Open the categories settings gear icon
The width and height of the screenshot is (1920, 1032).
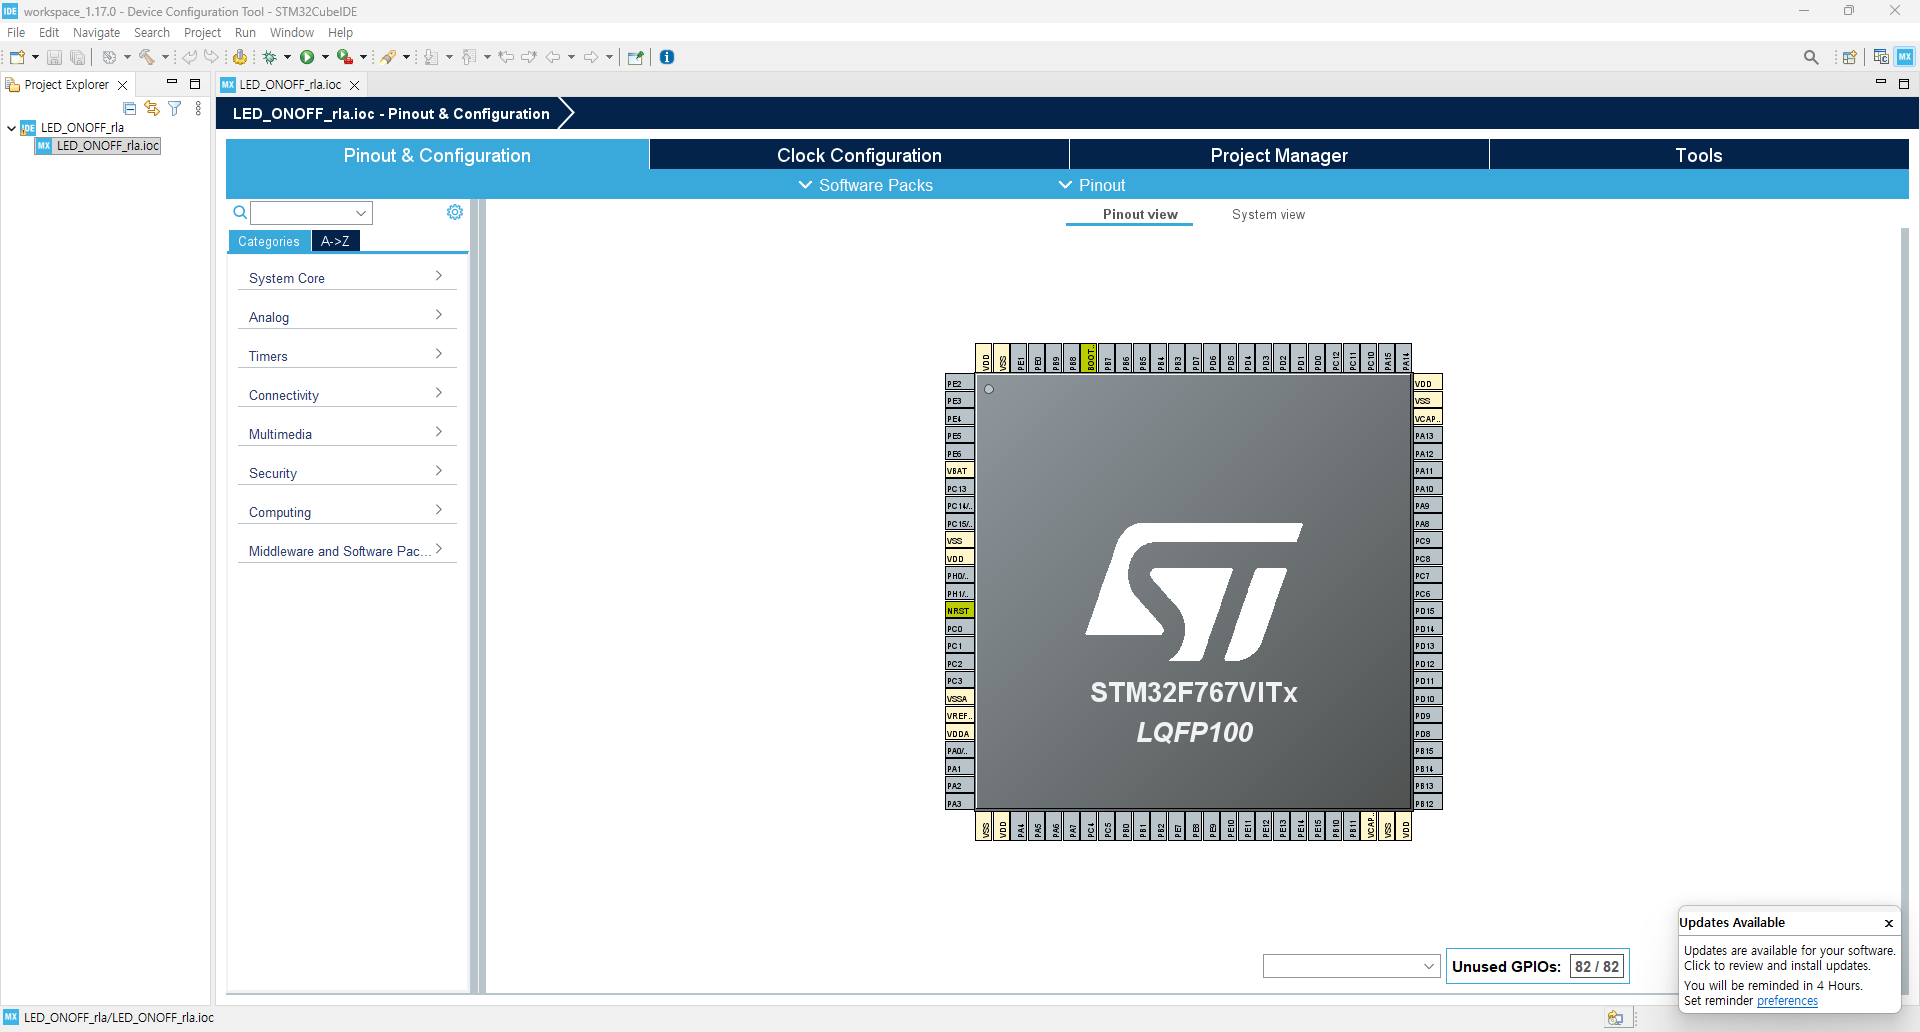click(x=455, y=212)
